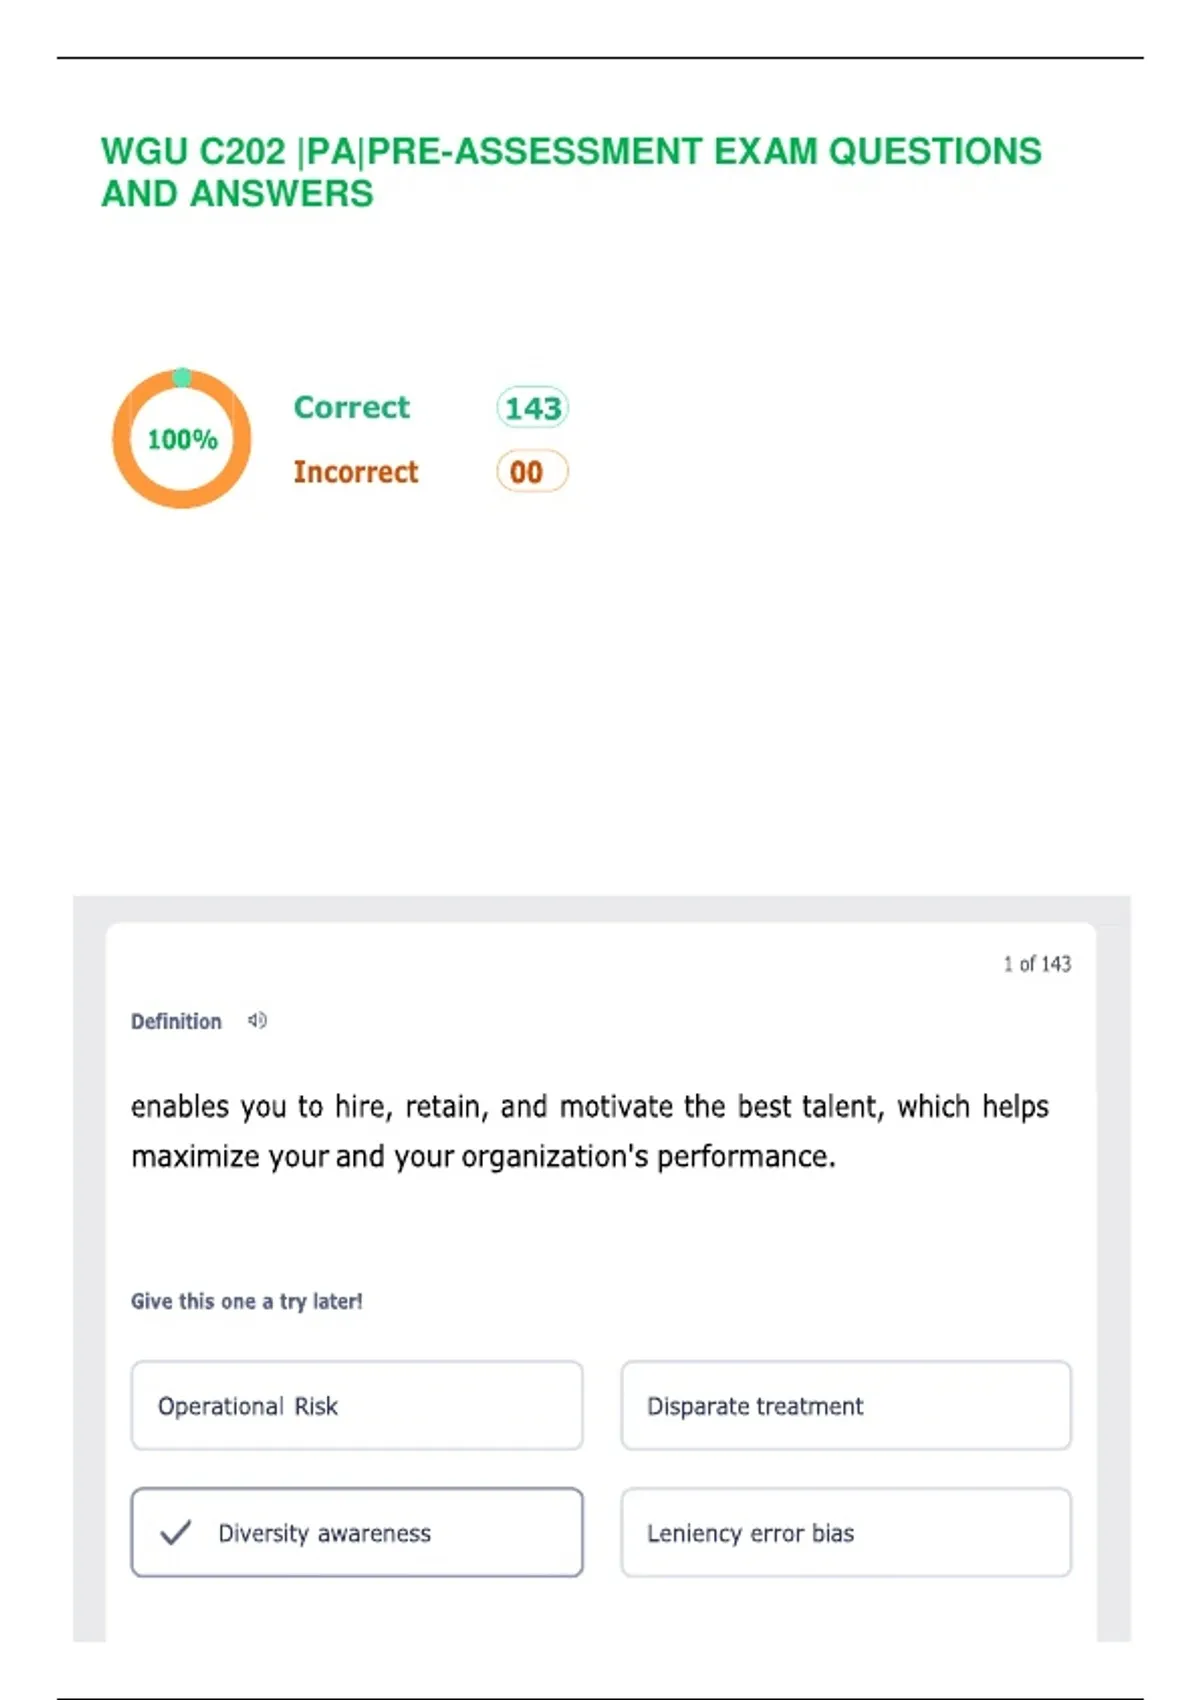Viewport: 1200px width, 1700px height.
Task: Click the Incorrect count badge showing 00
Action: coord(532,471)
